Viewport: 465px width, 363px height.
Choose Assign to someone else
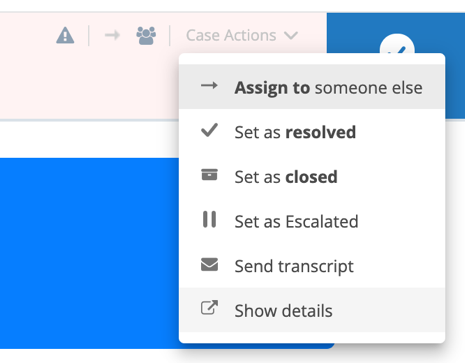pyautogui.click(x=312, y=87)
